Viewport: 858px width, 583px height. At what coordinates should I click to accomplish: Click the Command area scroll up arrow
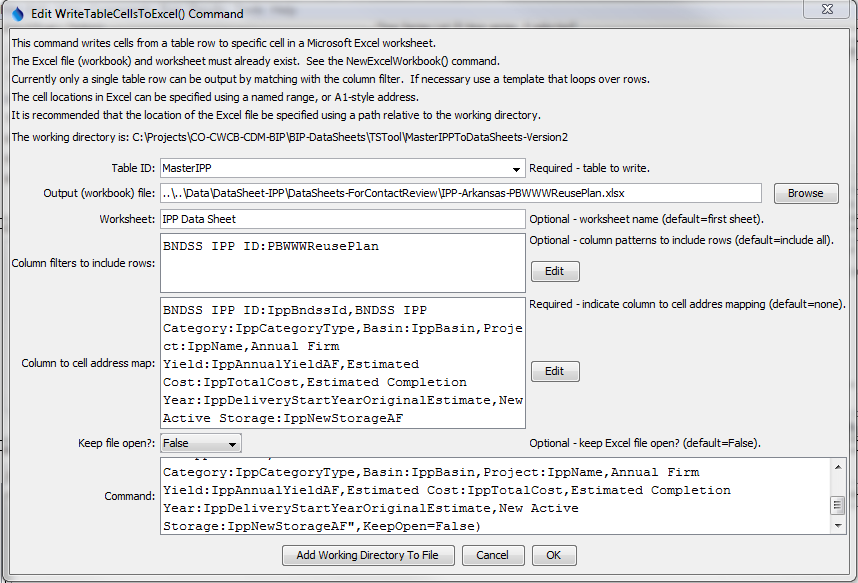point(838,467)
